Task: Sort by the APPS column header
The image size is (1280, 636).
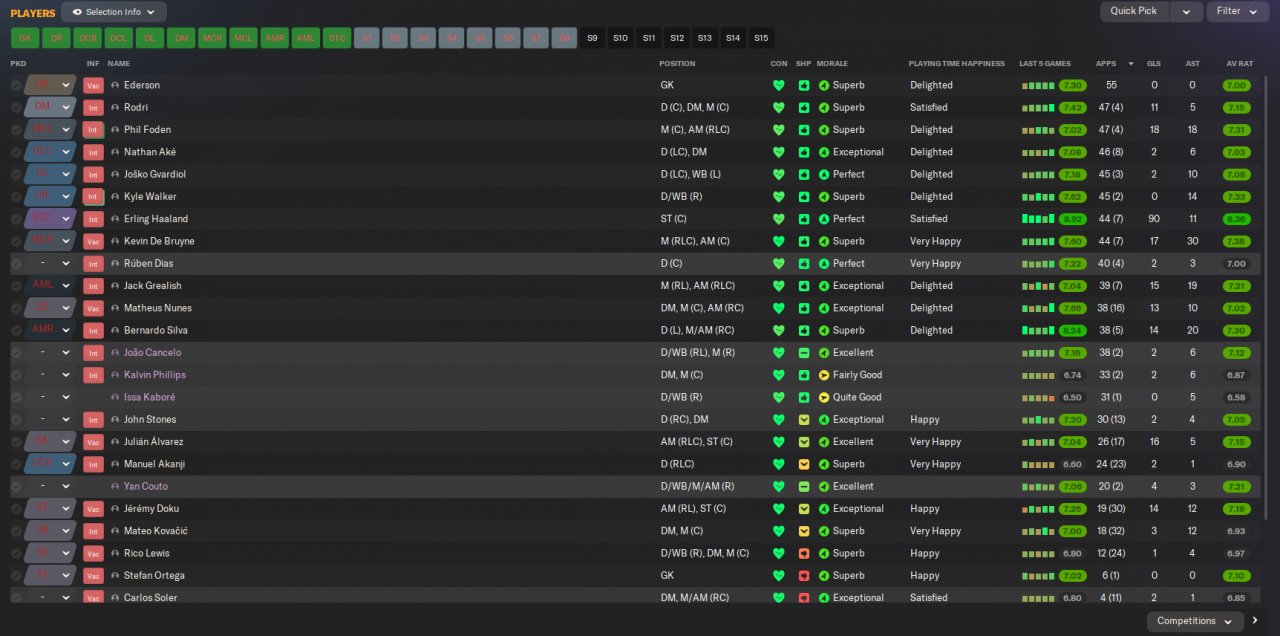Action: coord(1106,64)
